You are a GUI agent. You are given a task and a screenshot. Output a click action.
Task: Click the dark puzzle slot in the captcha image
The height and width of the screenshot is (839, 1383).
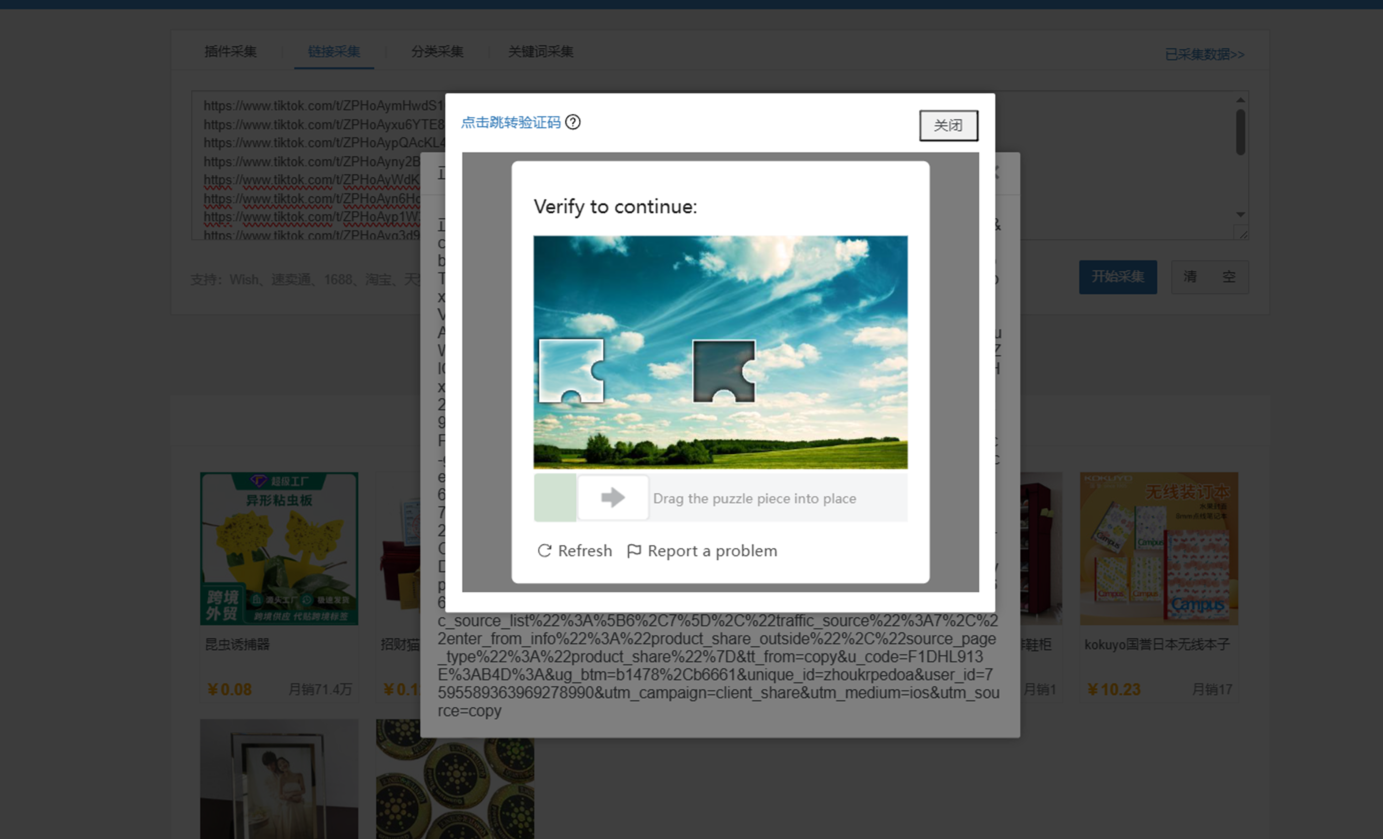pyautogui.click(x=724, y=371)
